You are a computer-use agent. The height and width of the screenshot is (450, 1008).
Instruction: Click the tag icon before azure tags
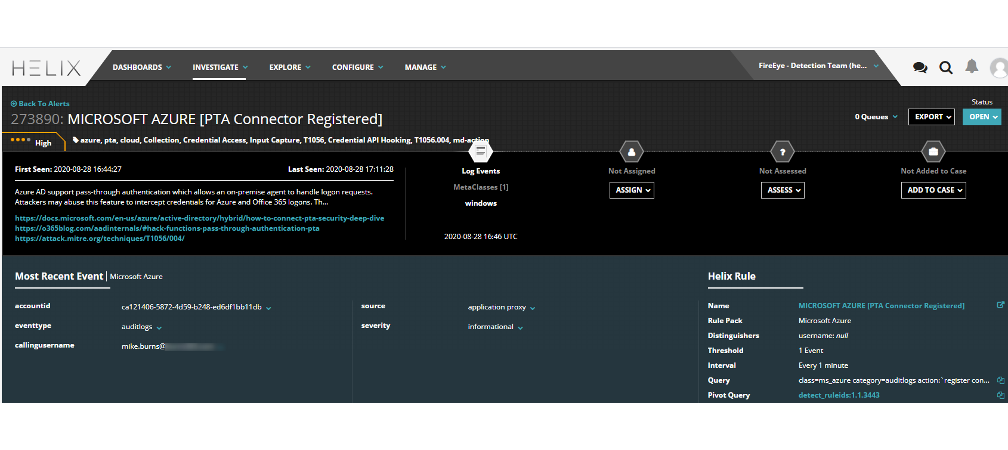tap(76, 140)
